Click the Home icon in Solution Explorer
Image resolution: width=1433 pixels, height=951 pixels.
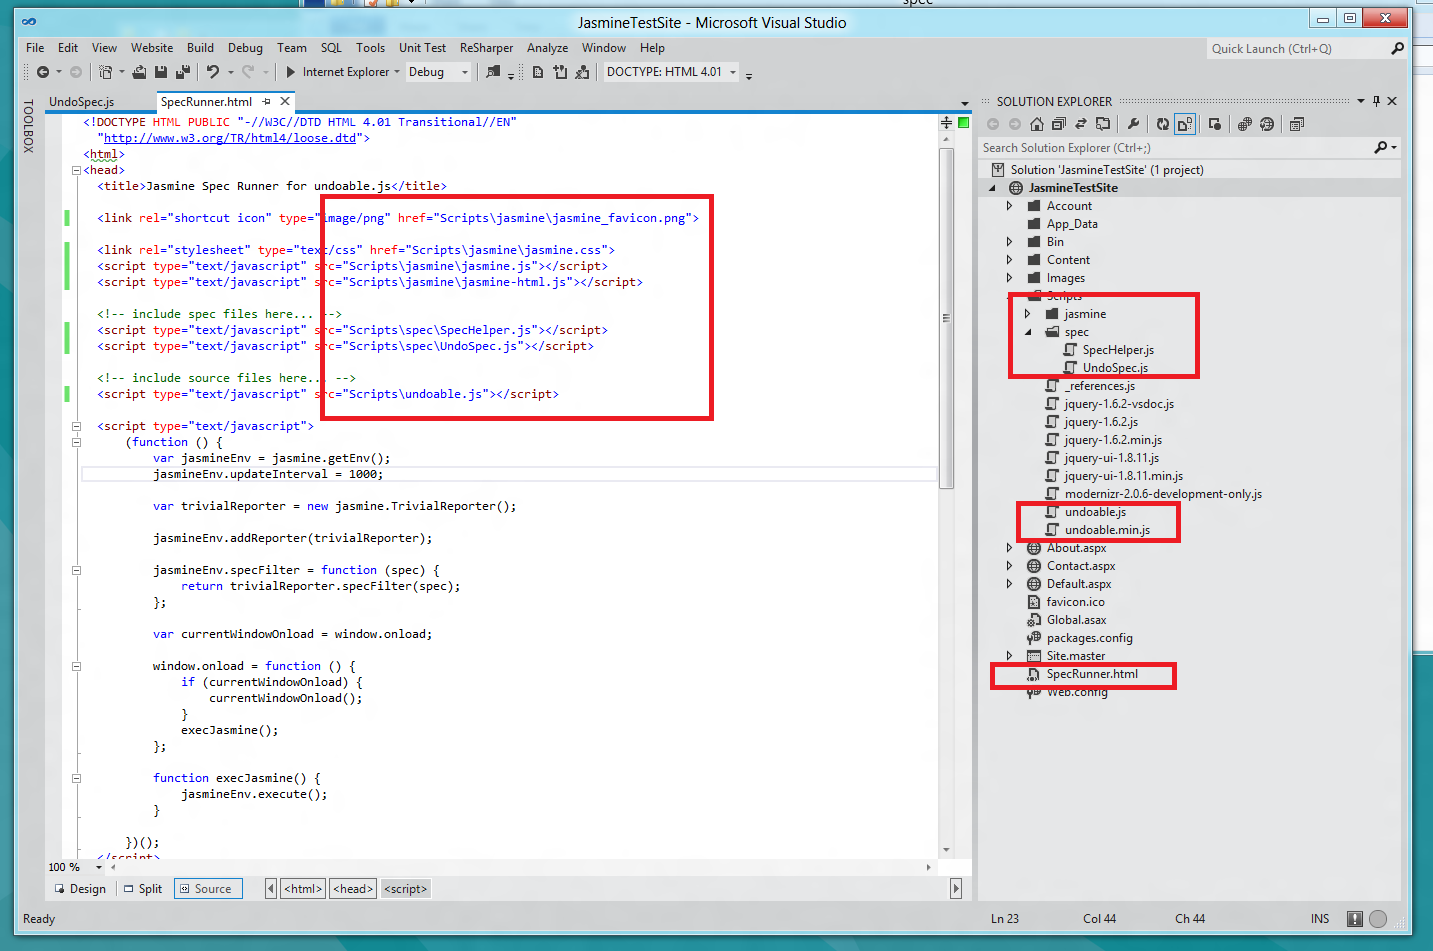(x=1037, y=124)
